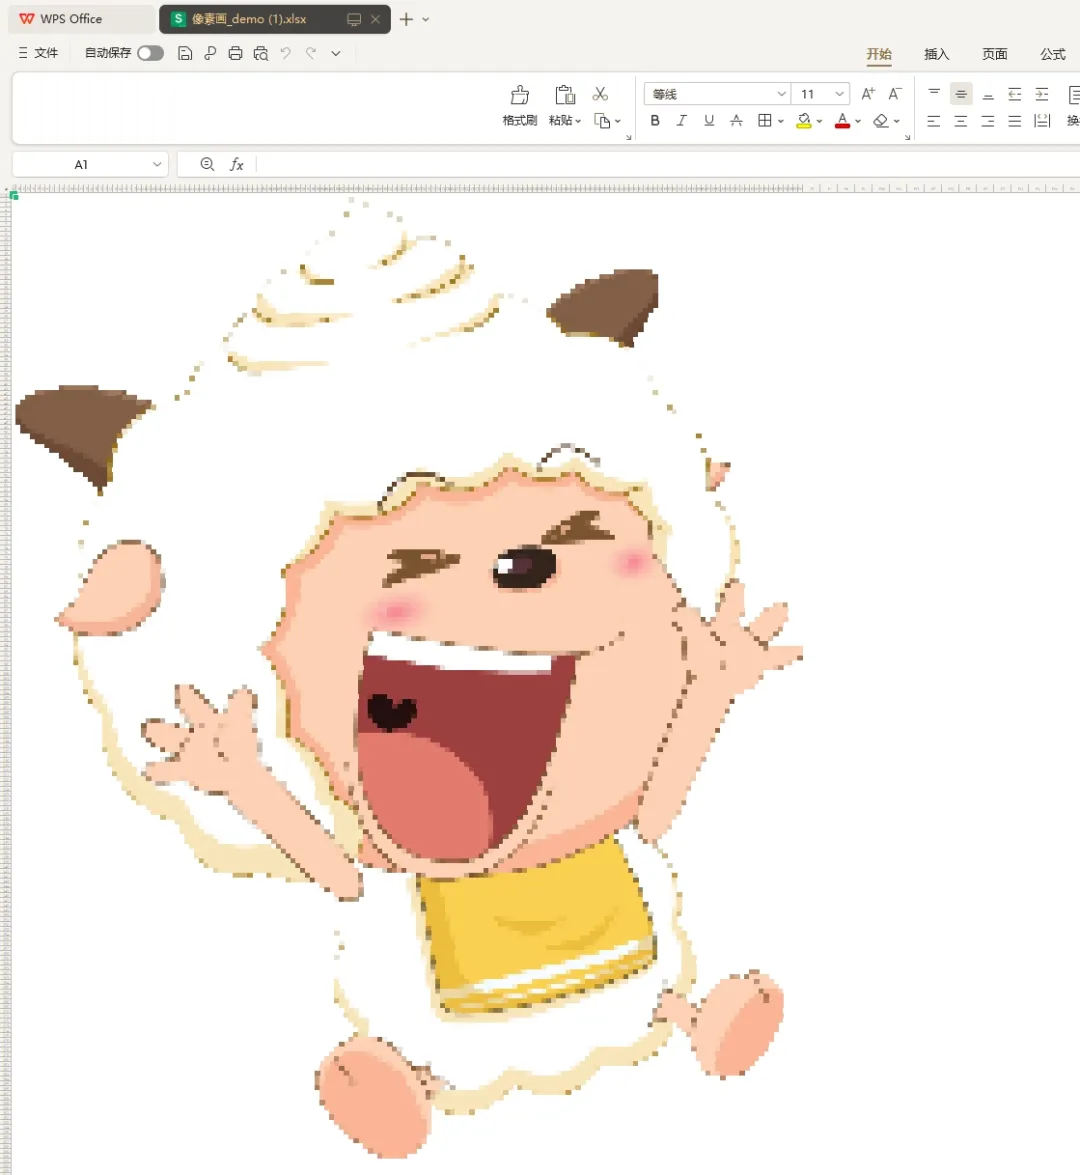The height and width of the screenshot is (1175, 1080).
Task: Click the Redo arrow
Action: (x=311, y=53)
